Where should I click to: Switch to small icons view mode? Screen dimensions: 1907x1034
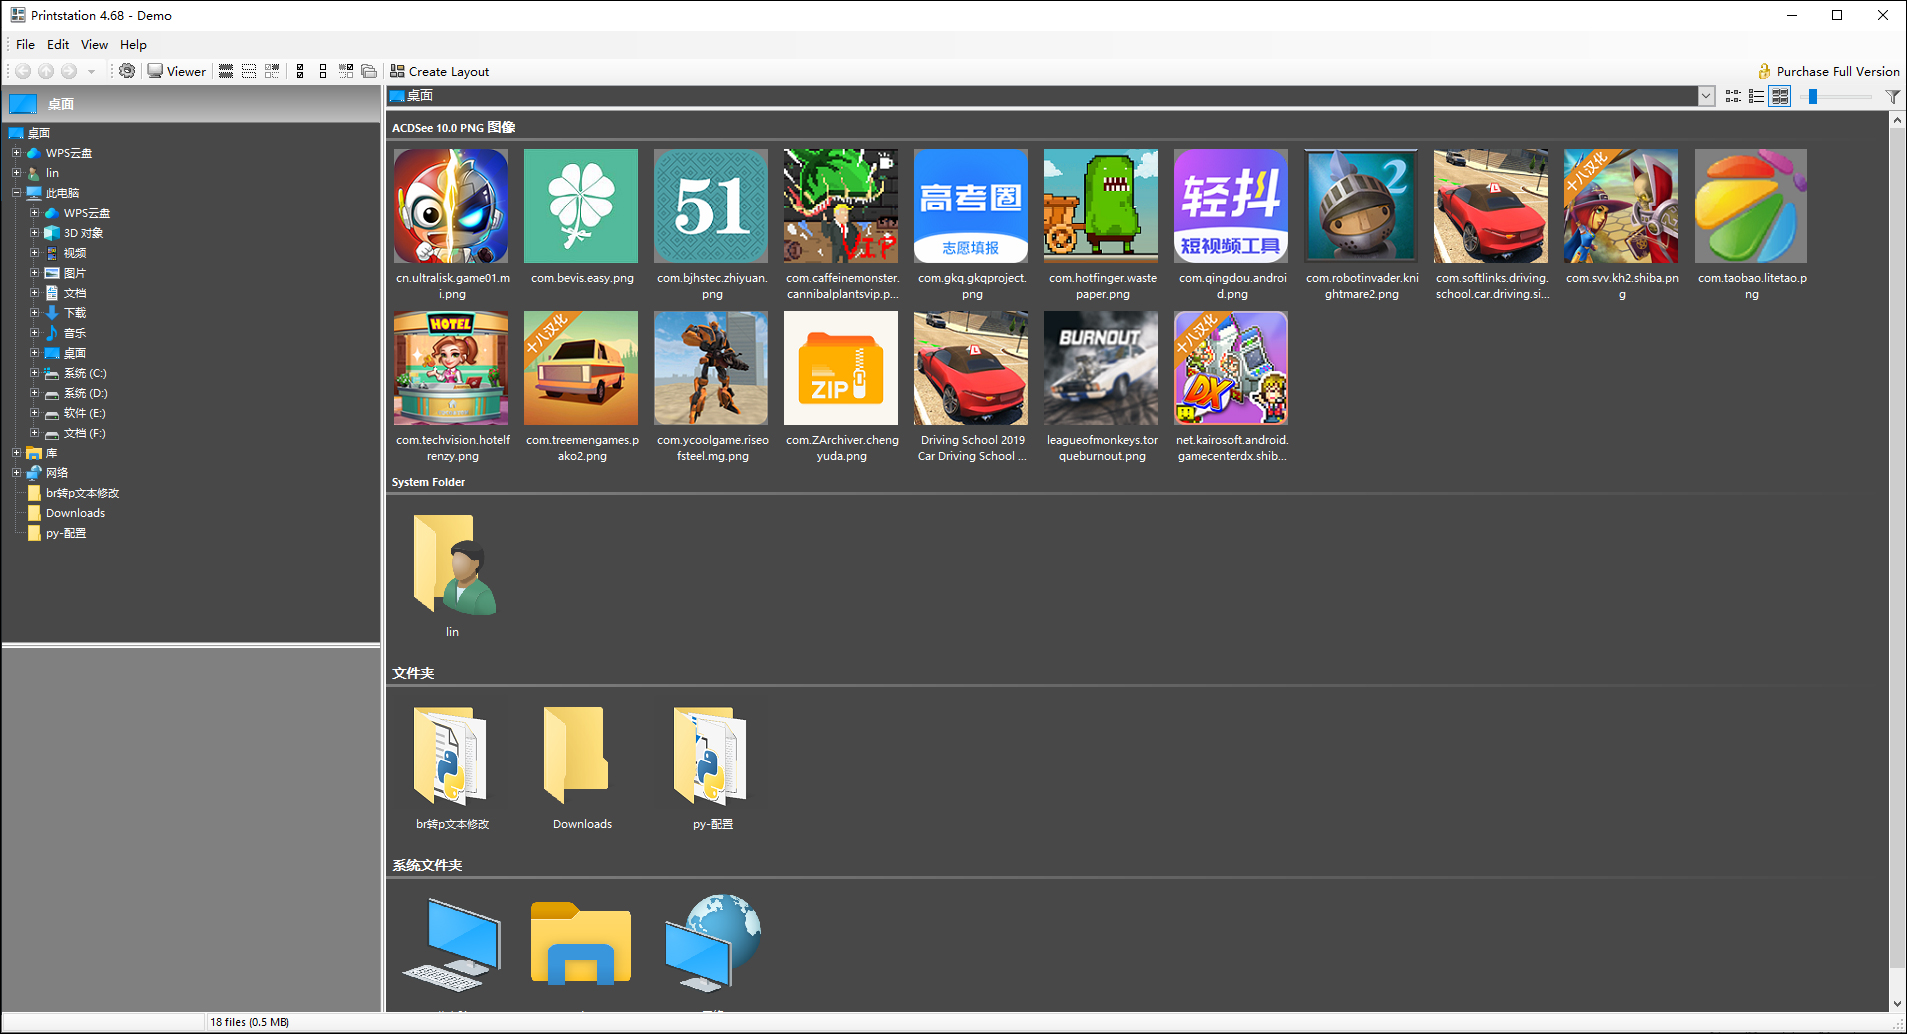coord(1733,96)
